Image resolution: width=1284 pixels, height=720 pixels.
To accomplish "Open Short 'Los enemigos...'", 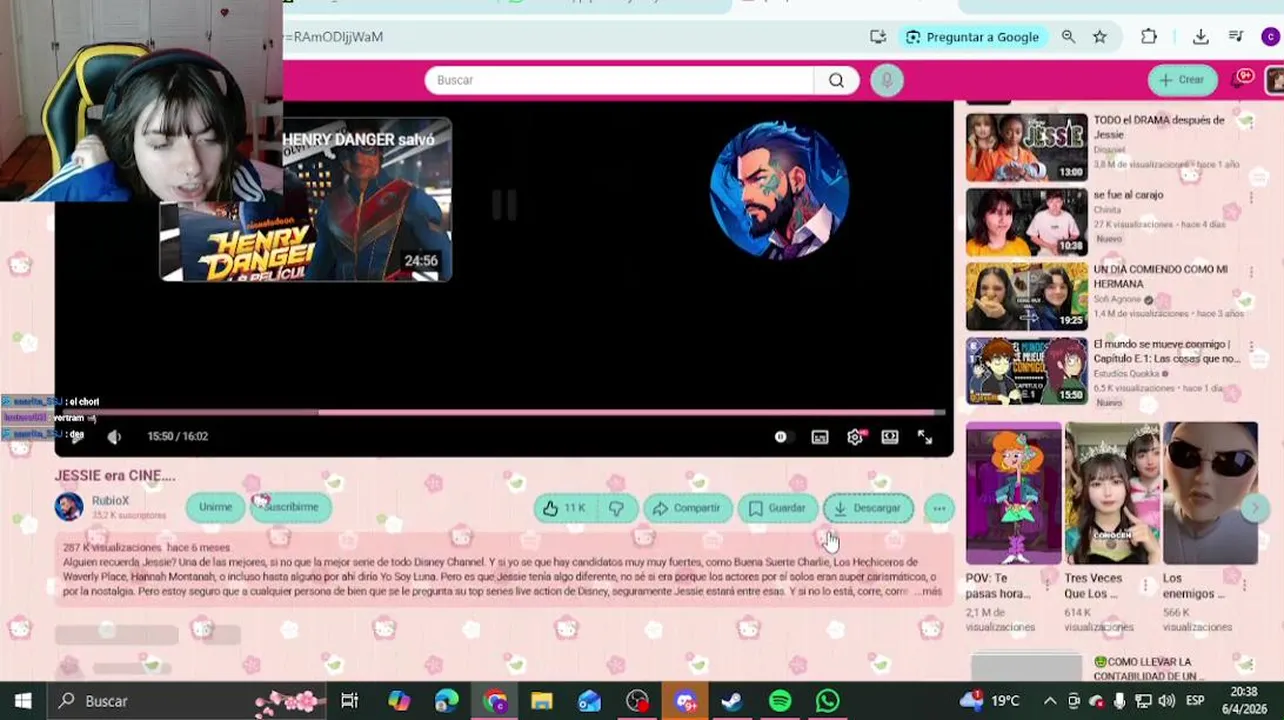I will click(1210, 493).
